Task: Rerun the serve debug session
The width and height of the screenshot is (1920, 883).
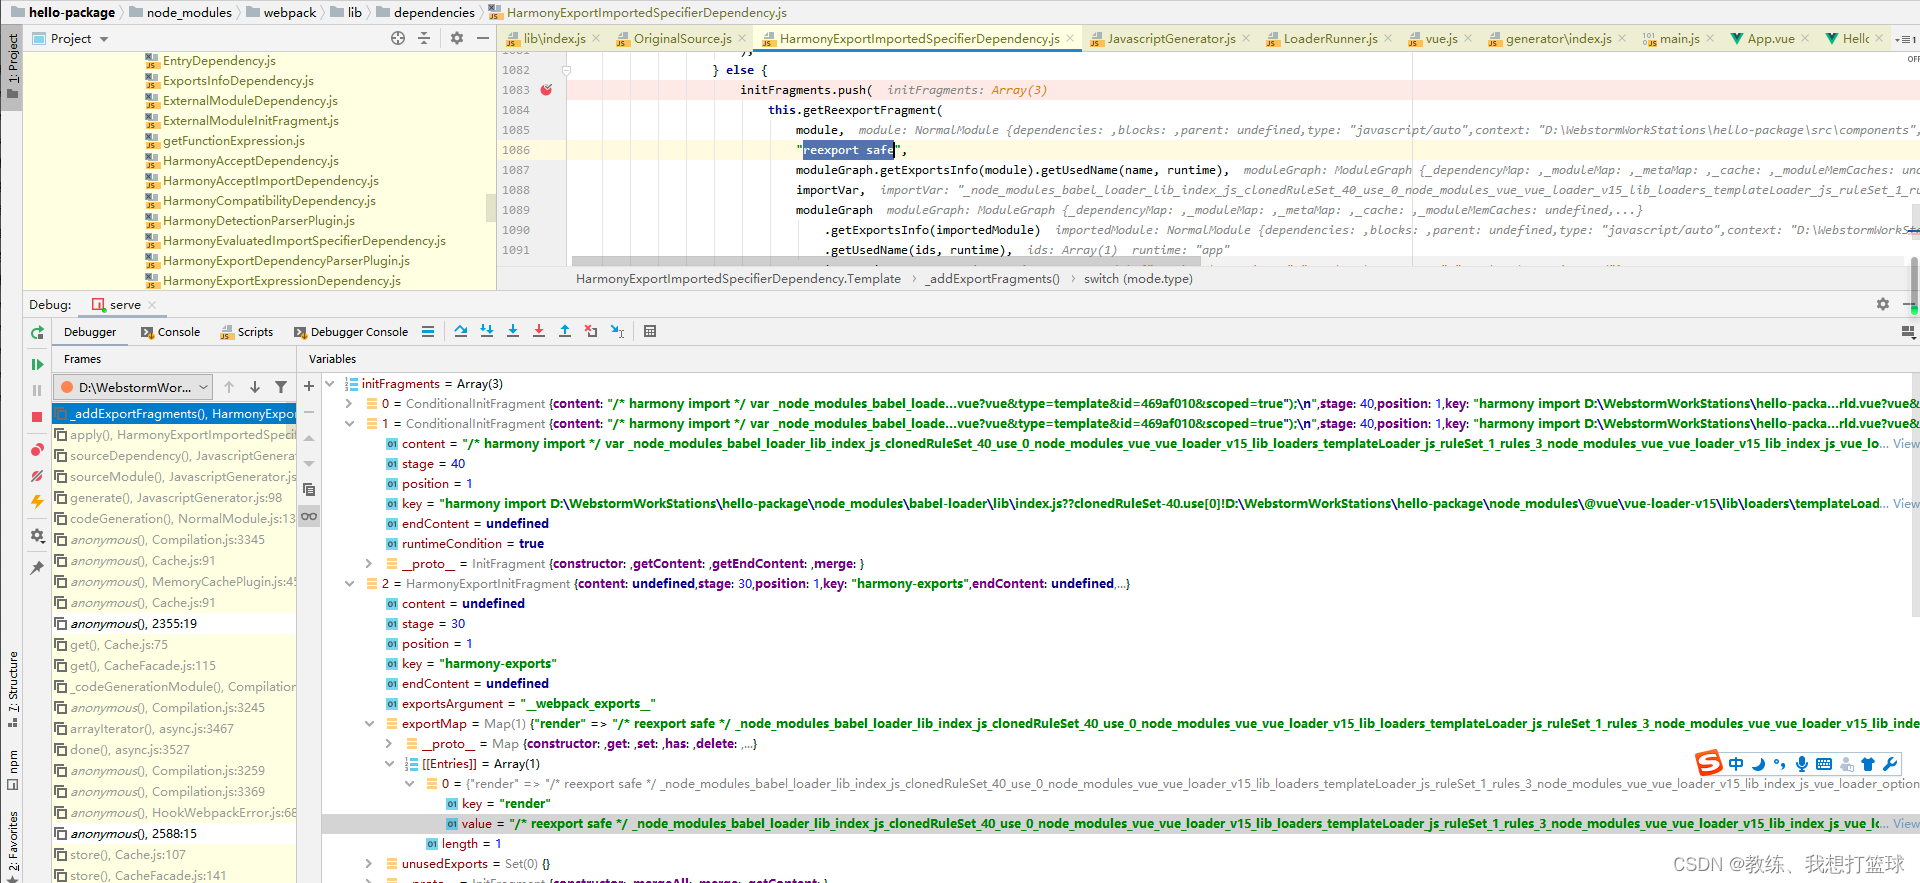Action: coord(37,333)
